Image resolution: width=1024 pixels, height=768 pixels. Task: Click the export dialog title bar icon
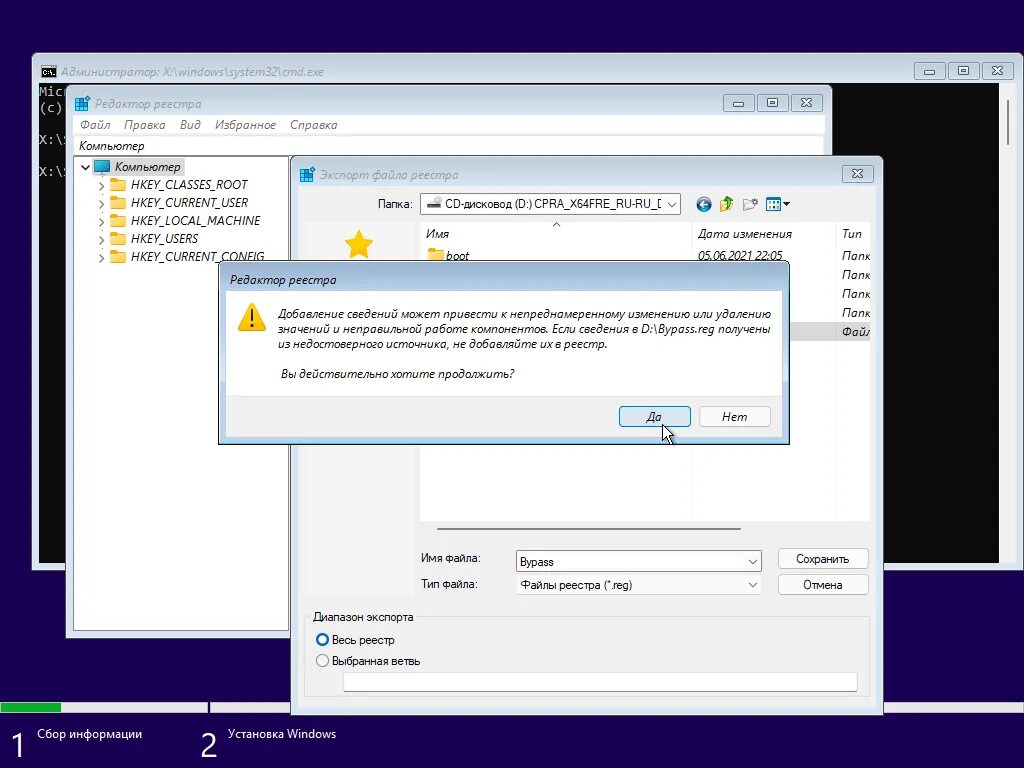[307, 174]
